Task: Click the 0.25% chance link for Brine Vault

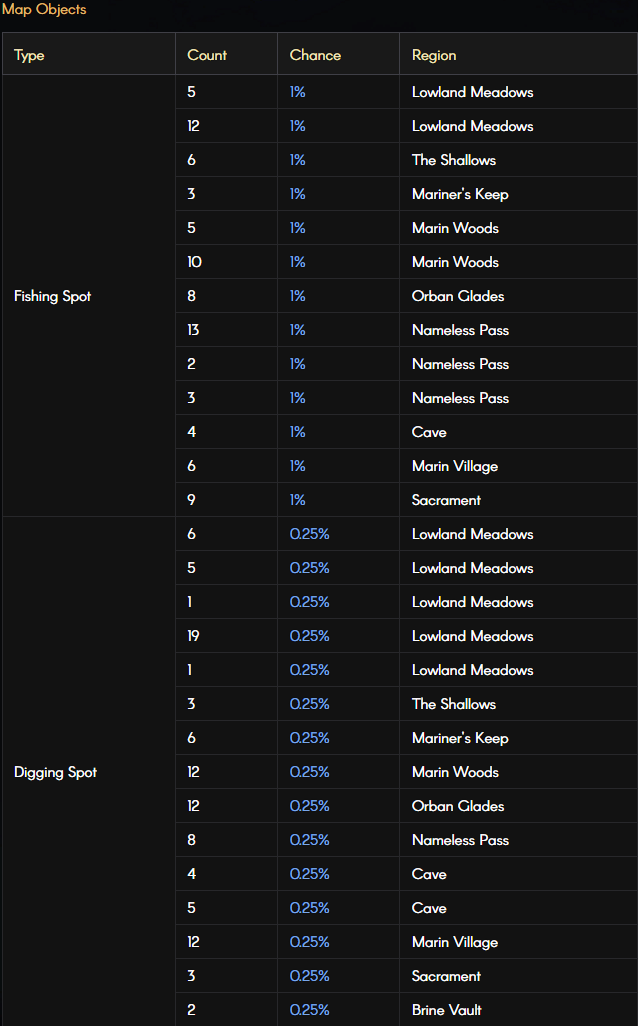Action: point(310,1010)
